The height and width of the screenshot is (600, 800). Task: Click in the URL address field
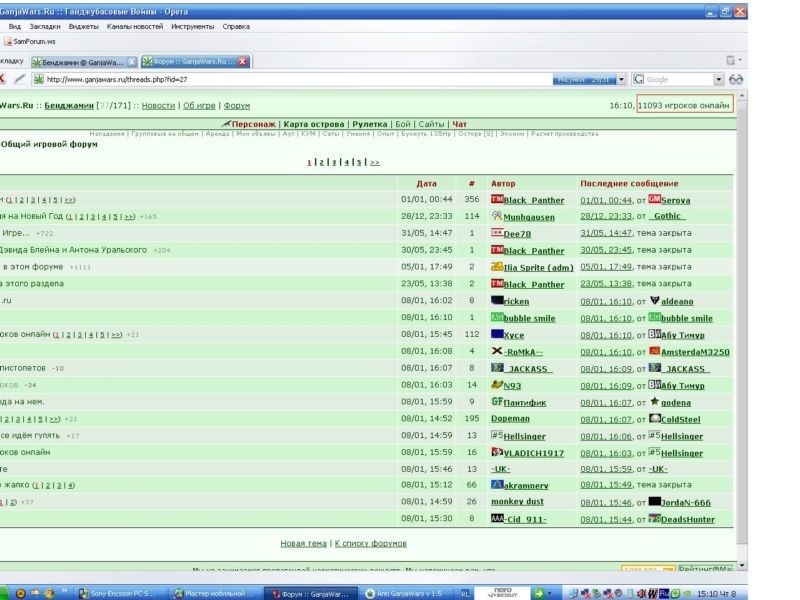296,80
